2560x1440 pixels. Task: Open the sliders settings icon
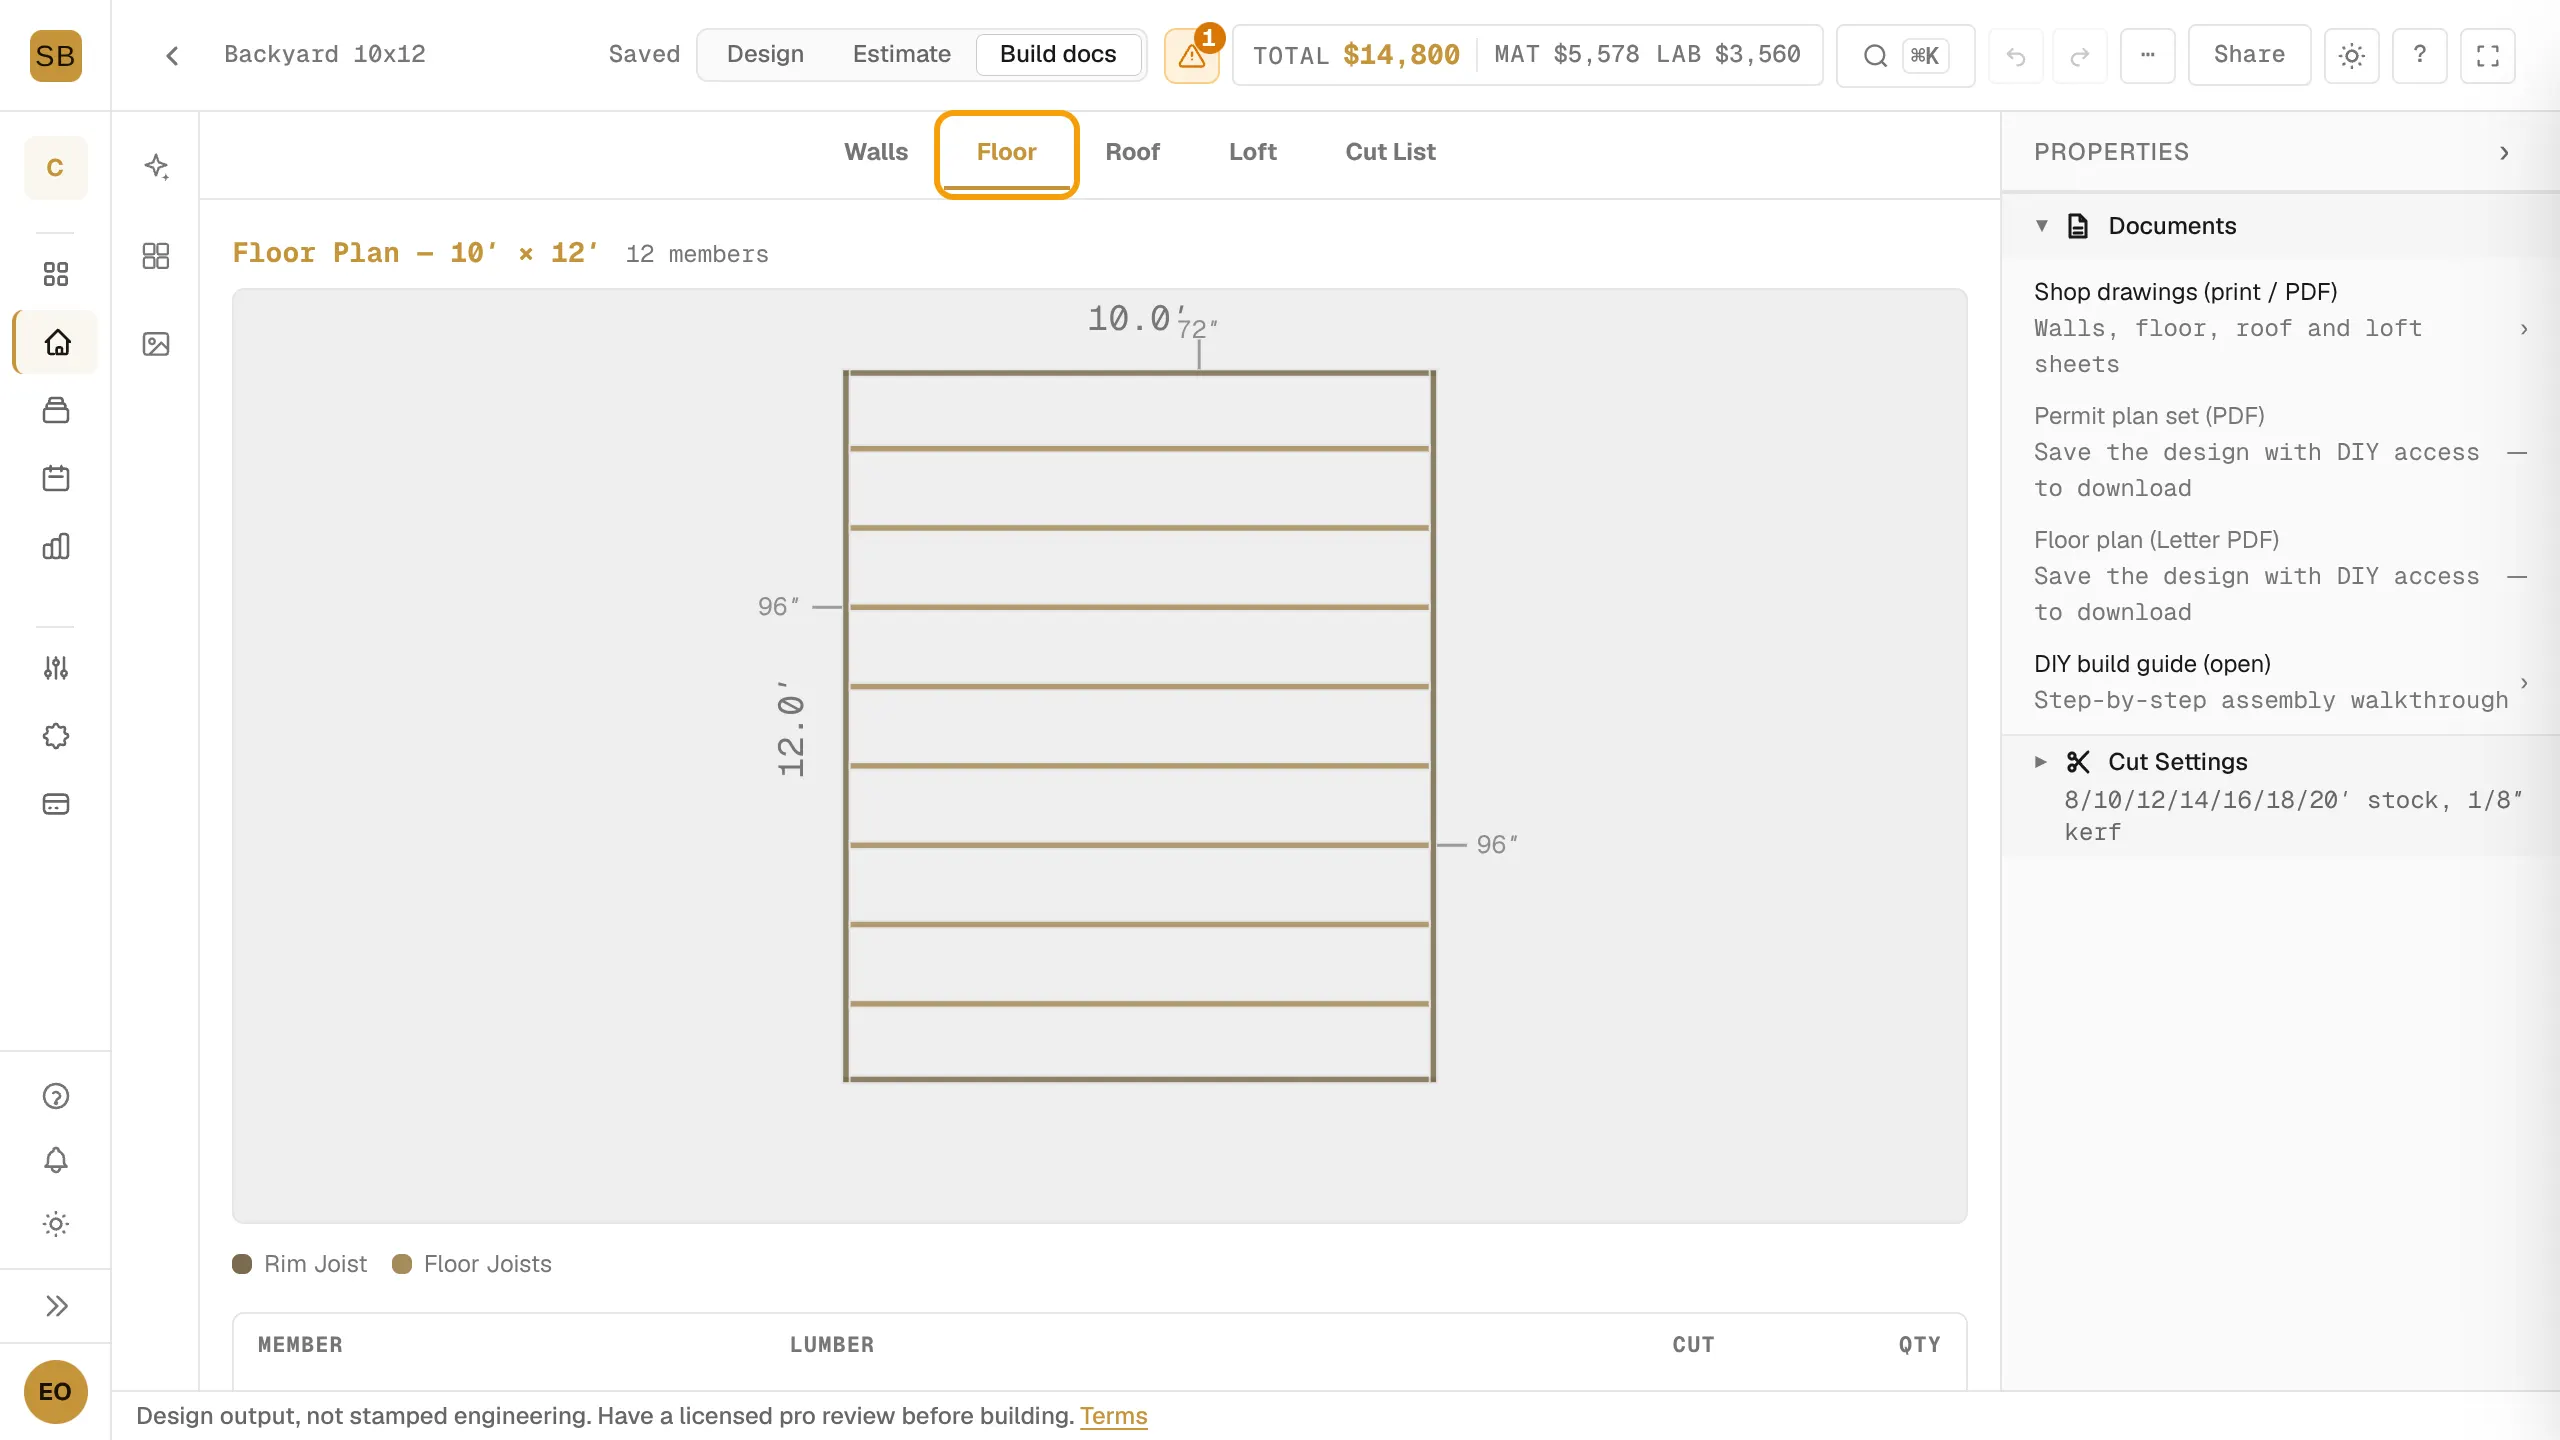tap(56, 668)
